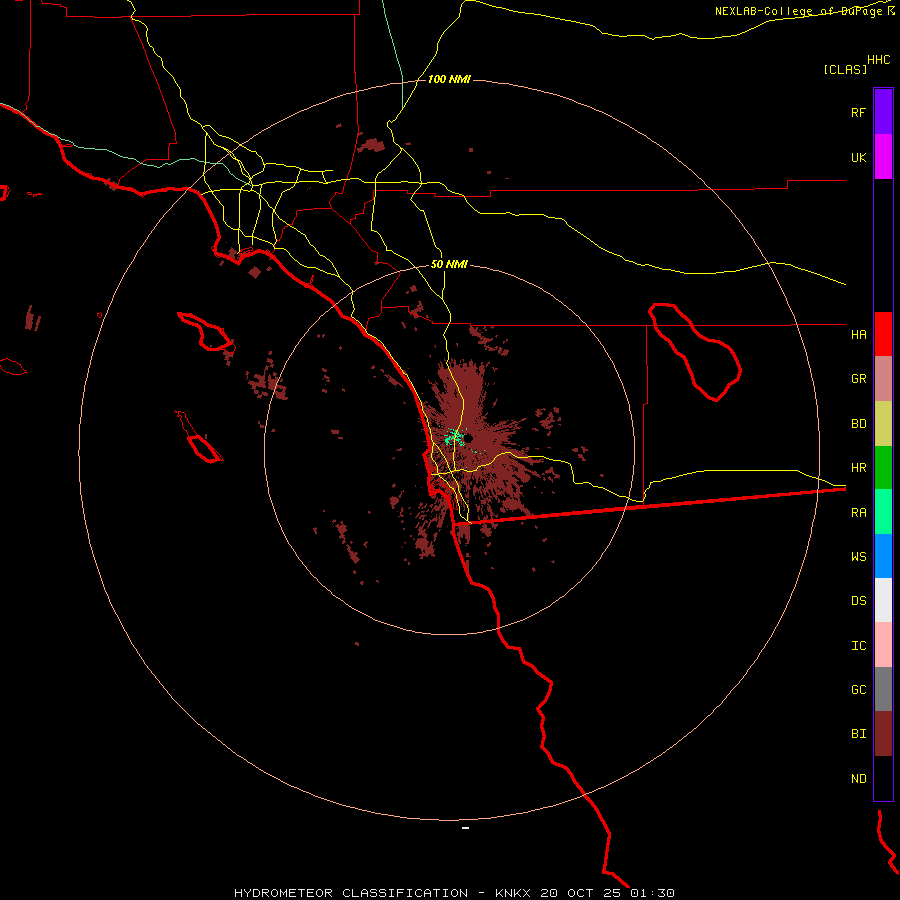Click the BI legend label
The width and height of the screenshot is (900, 900).
click(858, 734)
